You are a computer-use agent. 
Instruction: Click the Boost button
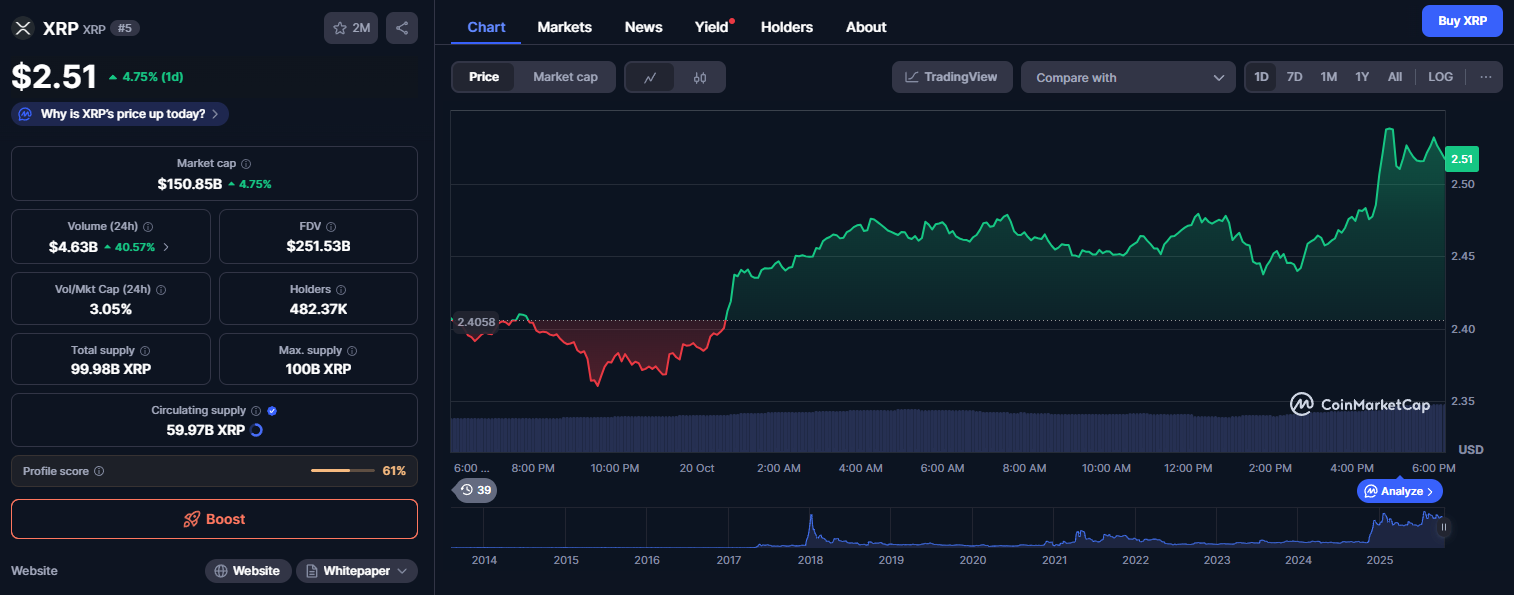pos(214,519)
